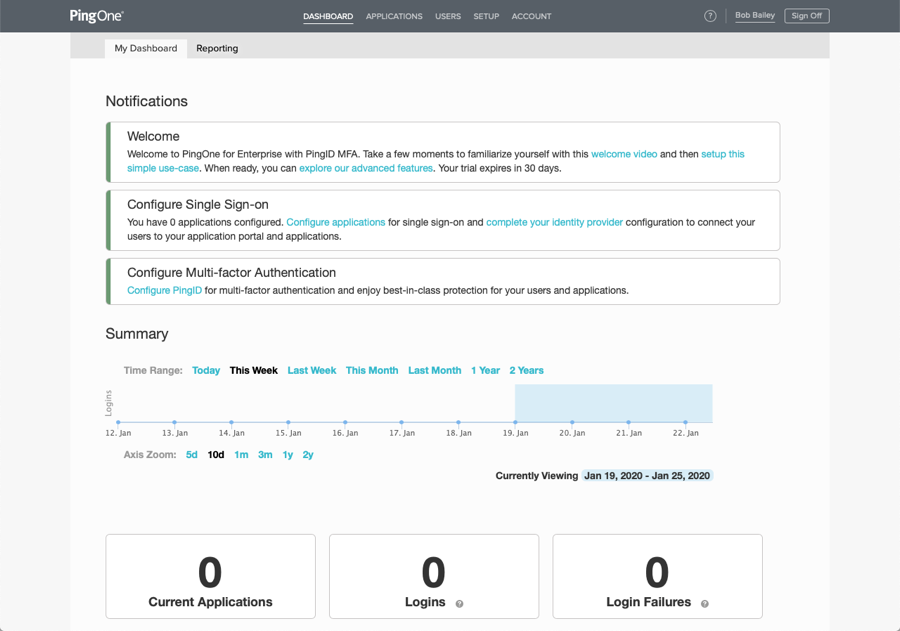Click the help question mark icon in header
The height and width of the screenshot is (631, 900).
tap(710, 16)
